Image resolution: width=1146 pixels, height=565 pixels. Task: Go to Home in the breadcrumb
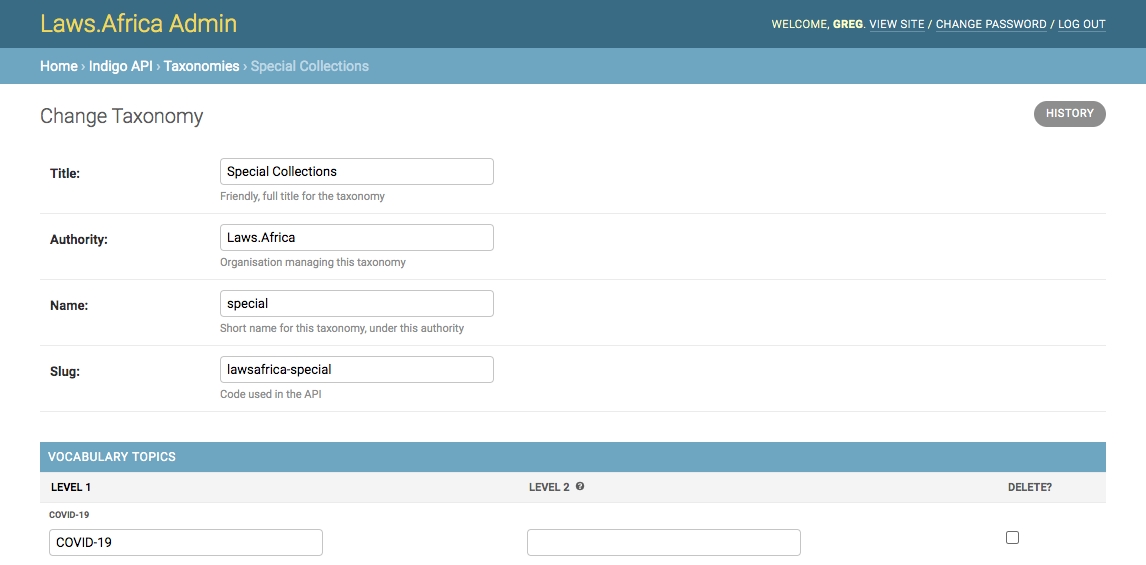click(58, 66)
